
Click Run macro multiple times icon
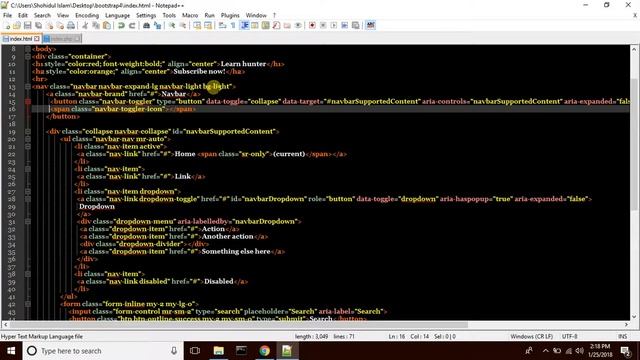point(344,25)
